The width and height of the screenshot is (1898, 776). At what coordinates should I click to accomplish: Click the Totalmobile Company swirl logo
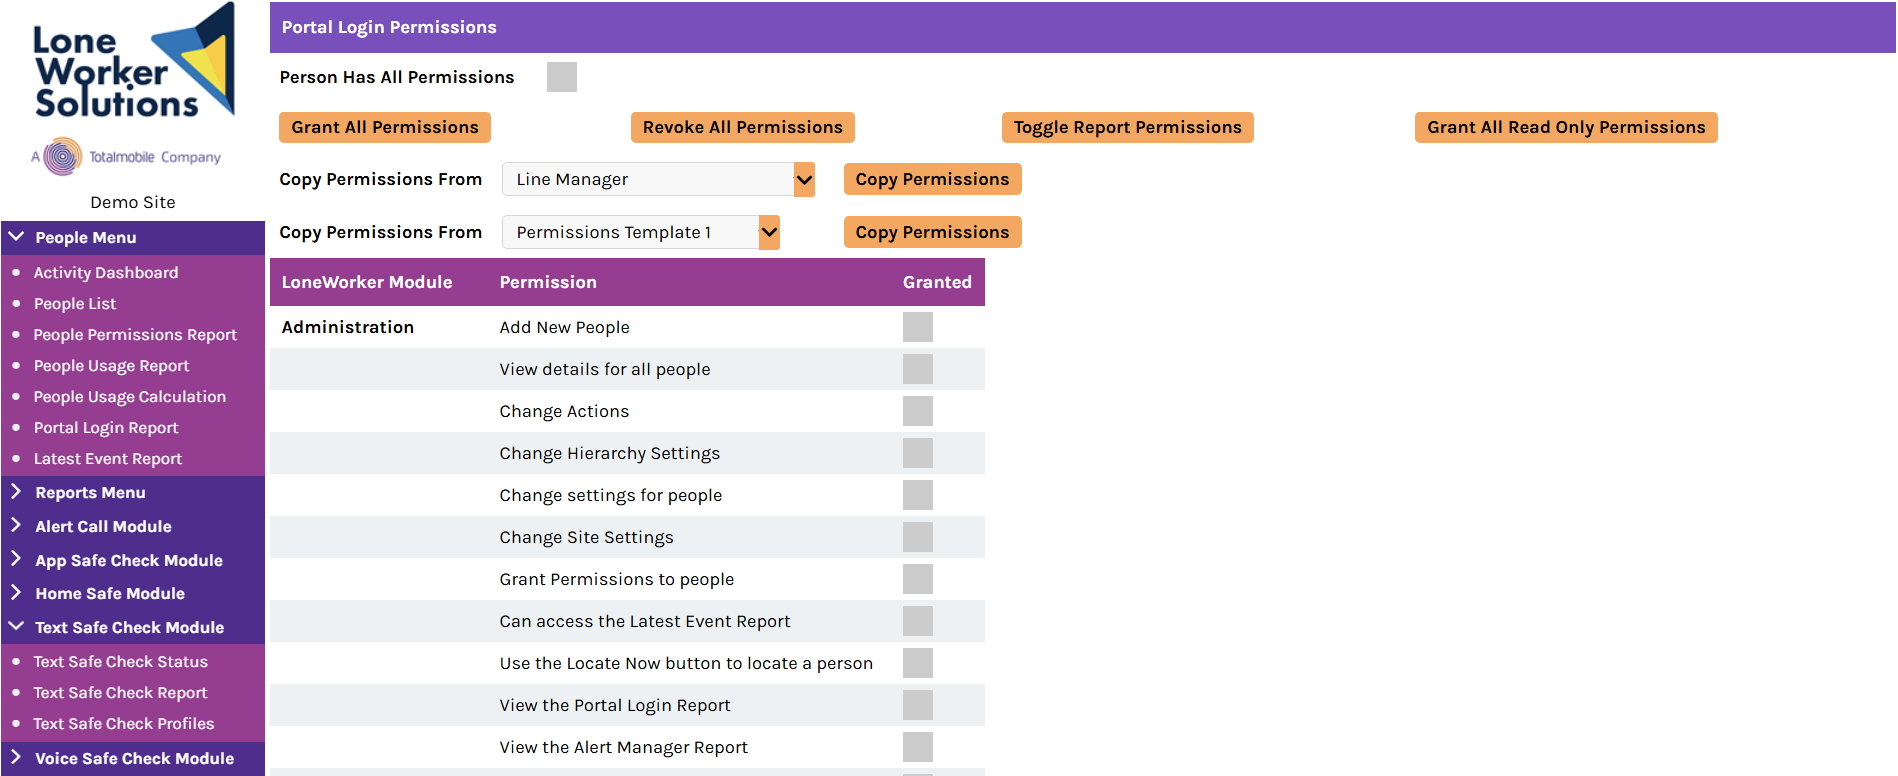(x=62, y=156)
